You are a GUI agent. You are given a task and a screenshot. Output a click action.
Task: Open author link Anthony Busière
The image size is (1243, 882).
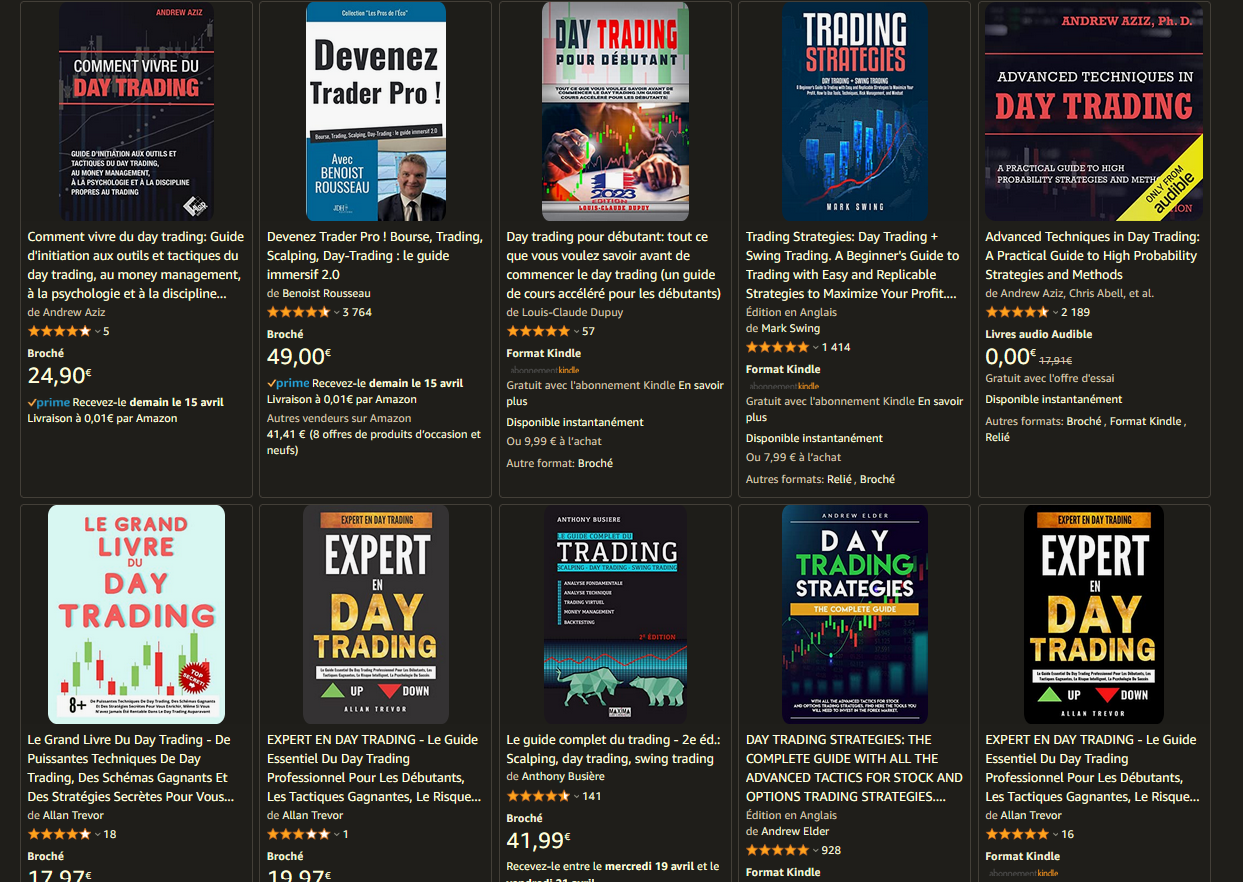point(562,777)
